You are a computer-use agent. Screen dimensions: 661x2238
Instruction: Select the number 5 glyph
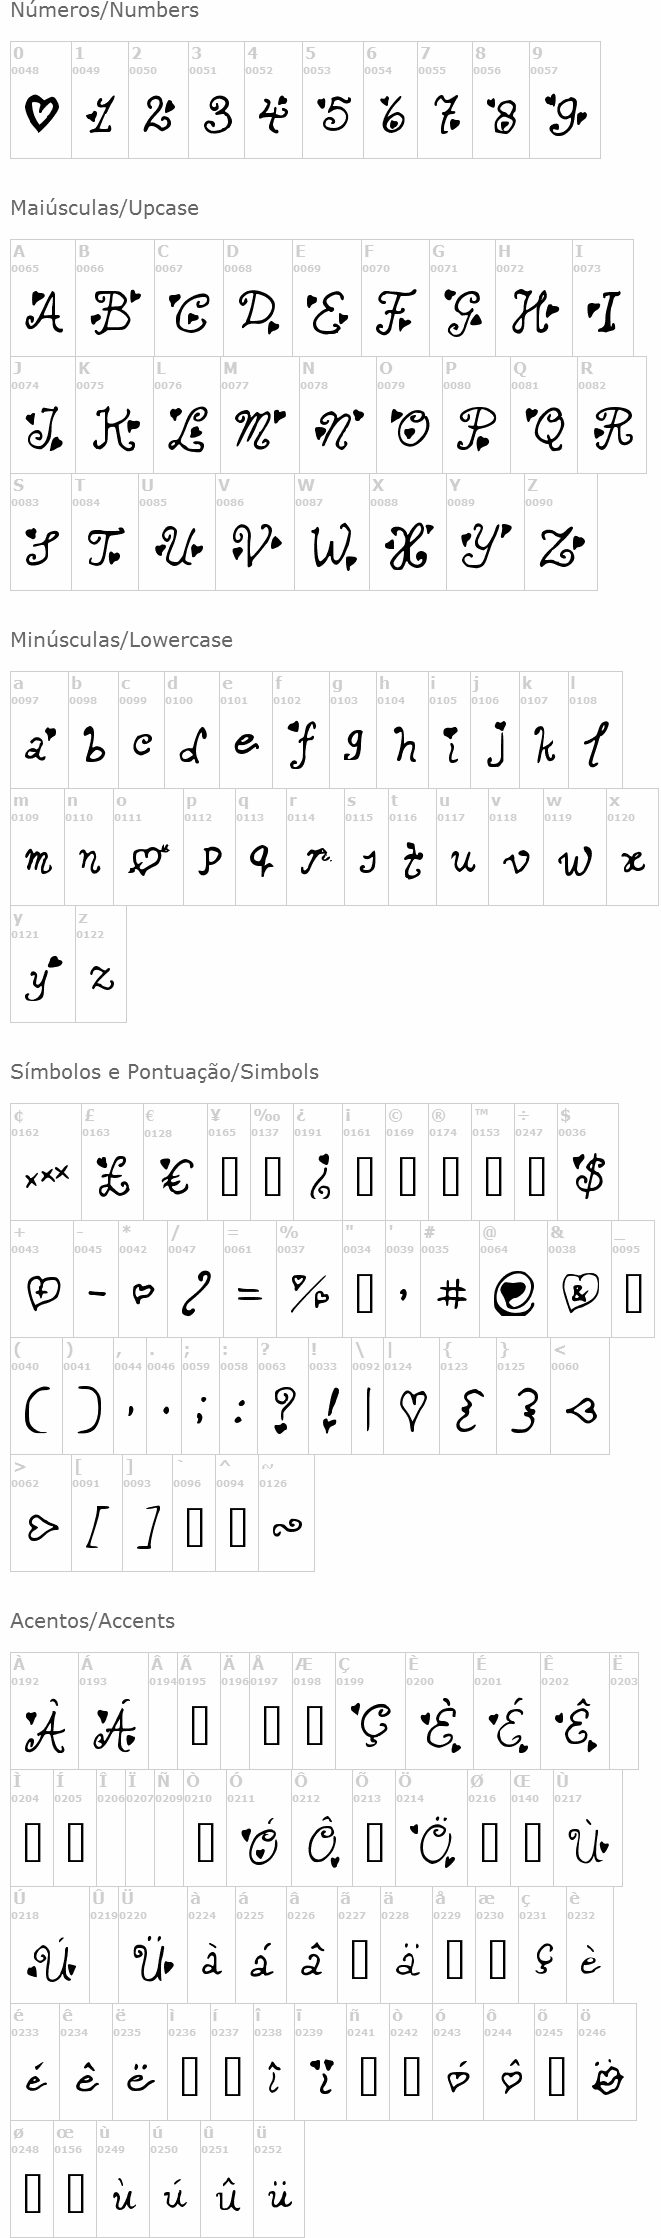[x=333, y=114]
